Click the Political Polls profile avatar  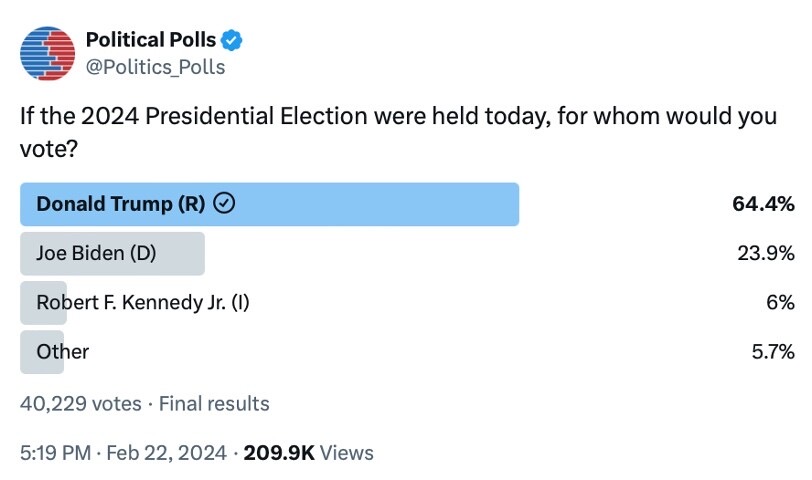[48, 53]
